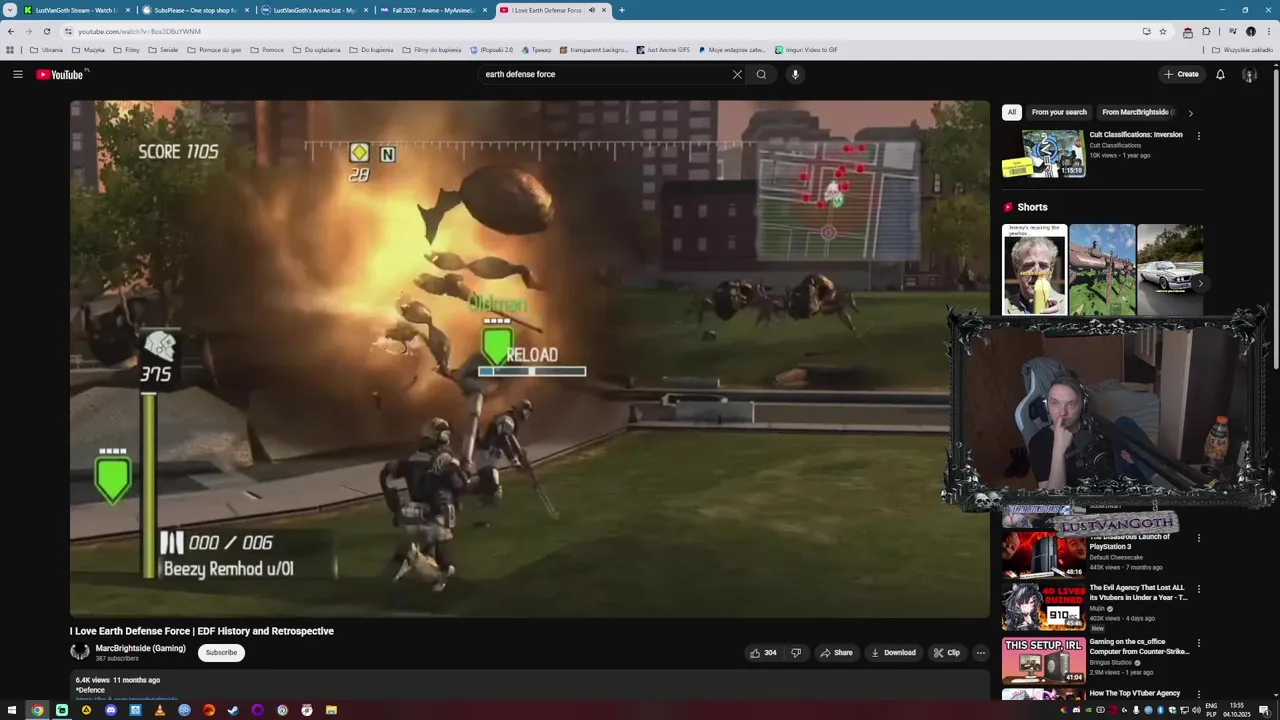Open The Evil Agency video thumbnail
Viewport: 1280px width, 720px height.
tap(1043, 607)
